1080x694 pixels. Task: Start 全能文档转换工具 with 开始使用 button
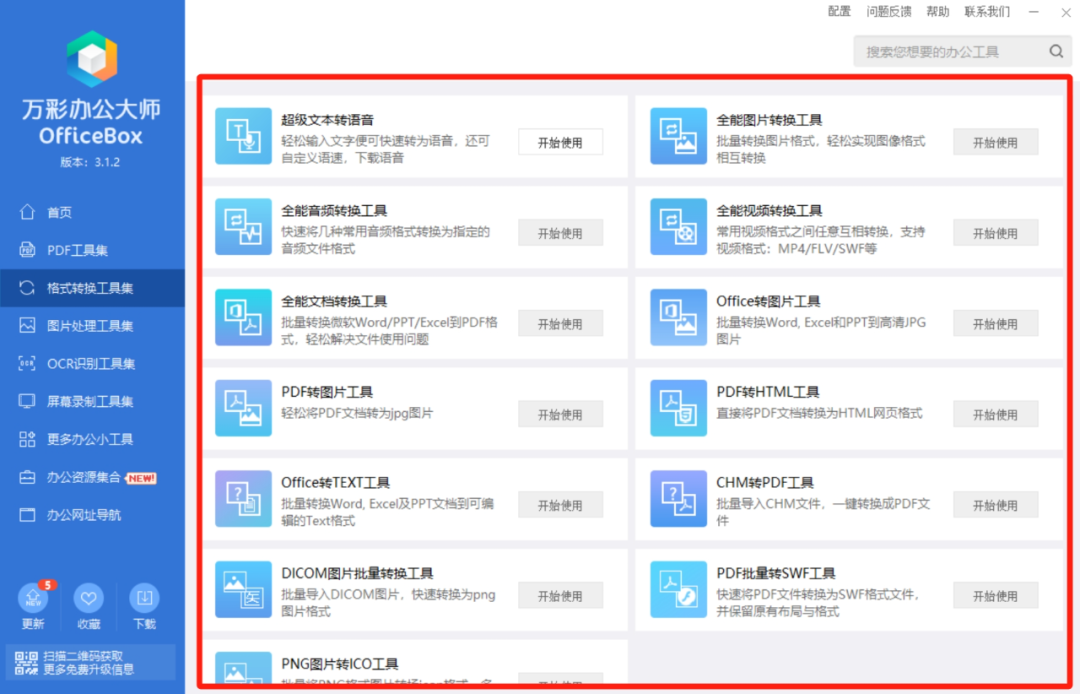[x=560, y=324]
